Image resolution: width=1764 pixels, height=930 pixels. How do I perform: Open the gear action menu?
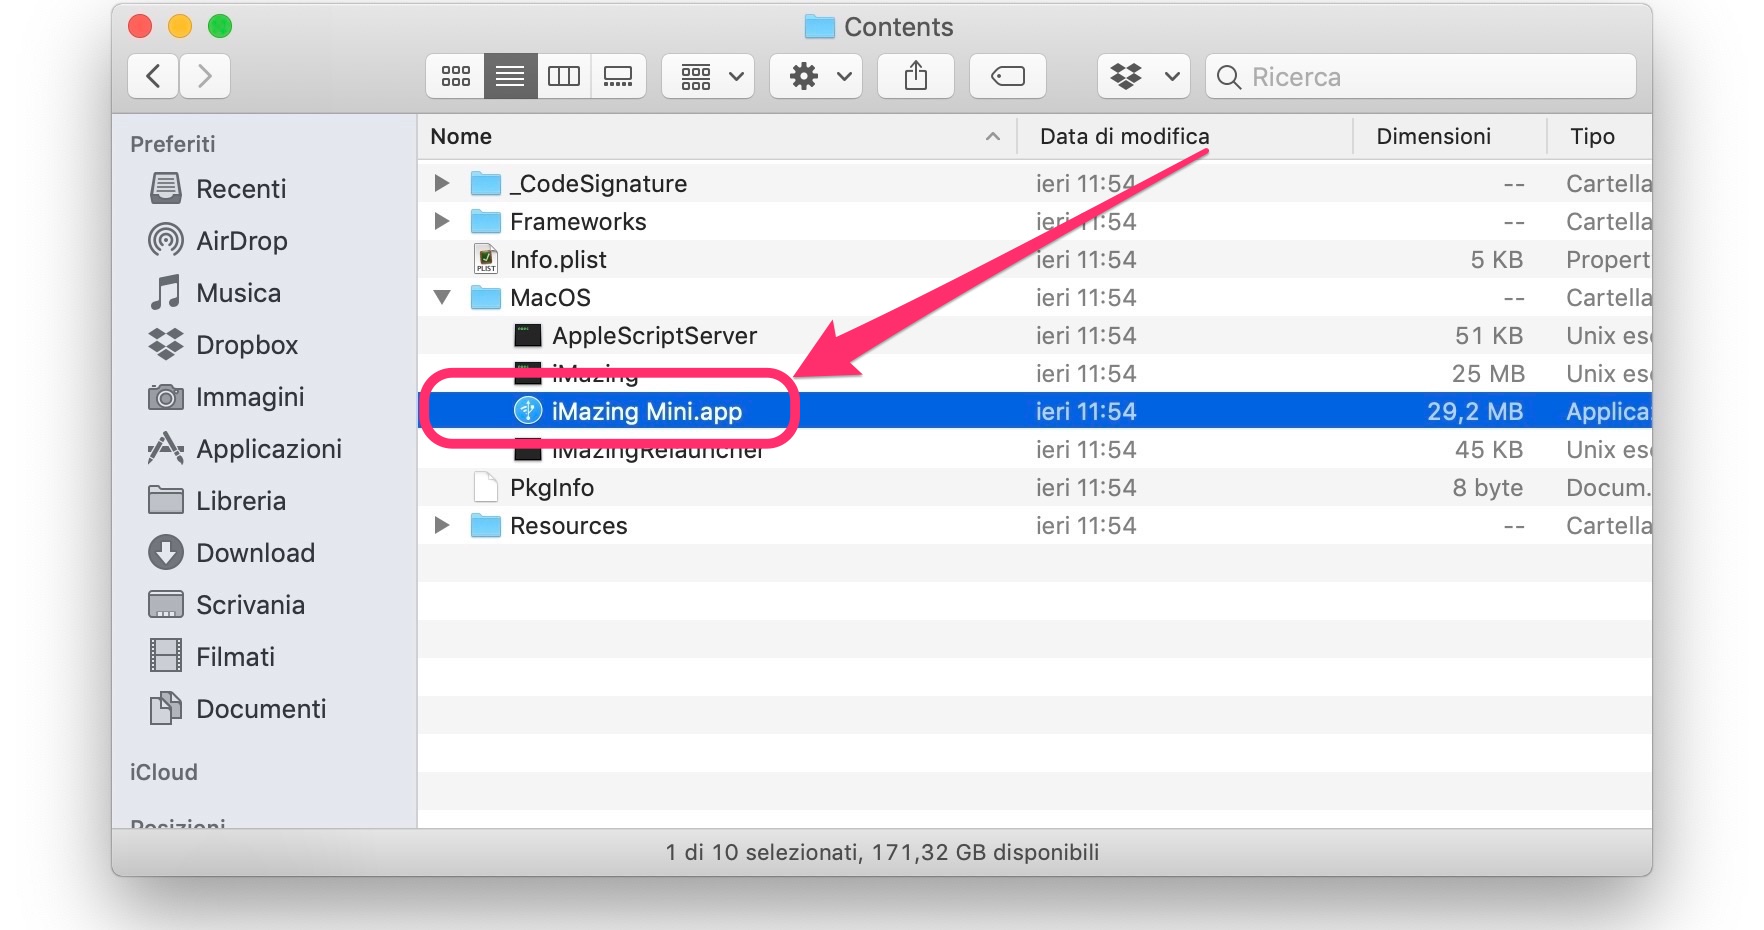[x=816, y=76]
